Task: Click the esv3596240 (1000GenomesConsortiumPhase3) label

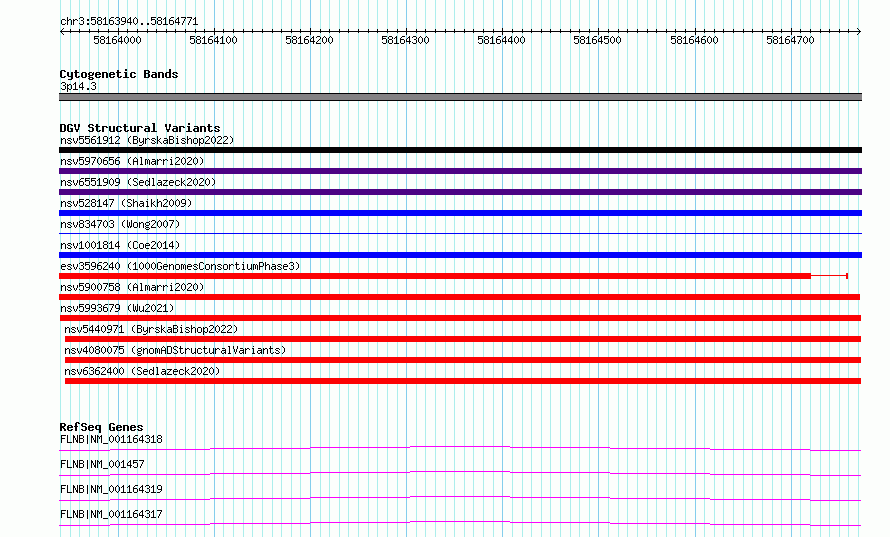Action: pos(180,266)
